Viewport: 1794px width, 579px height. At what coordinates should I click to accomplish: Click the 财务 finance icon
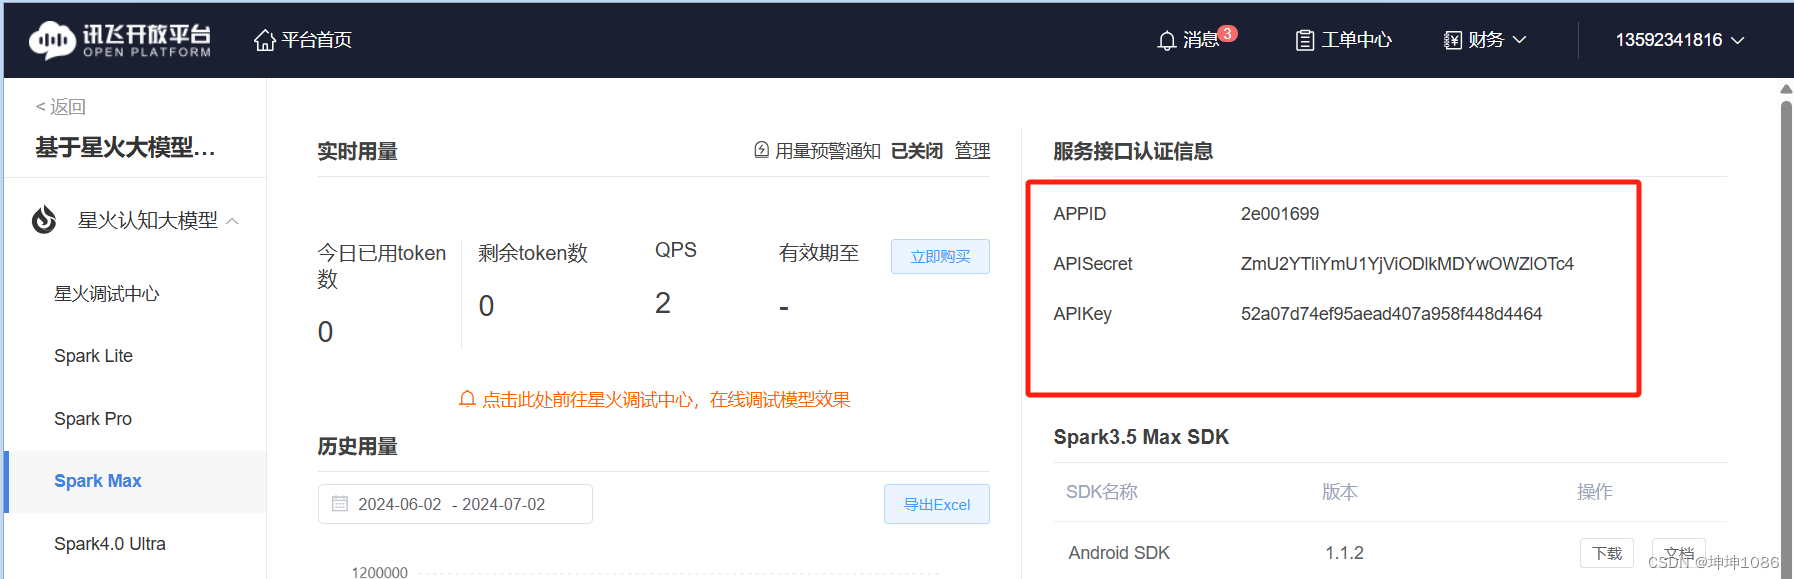click(x=1452, y=40)
